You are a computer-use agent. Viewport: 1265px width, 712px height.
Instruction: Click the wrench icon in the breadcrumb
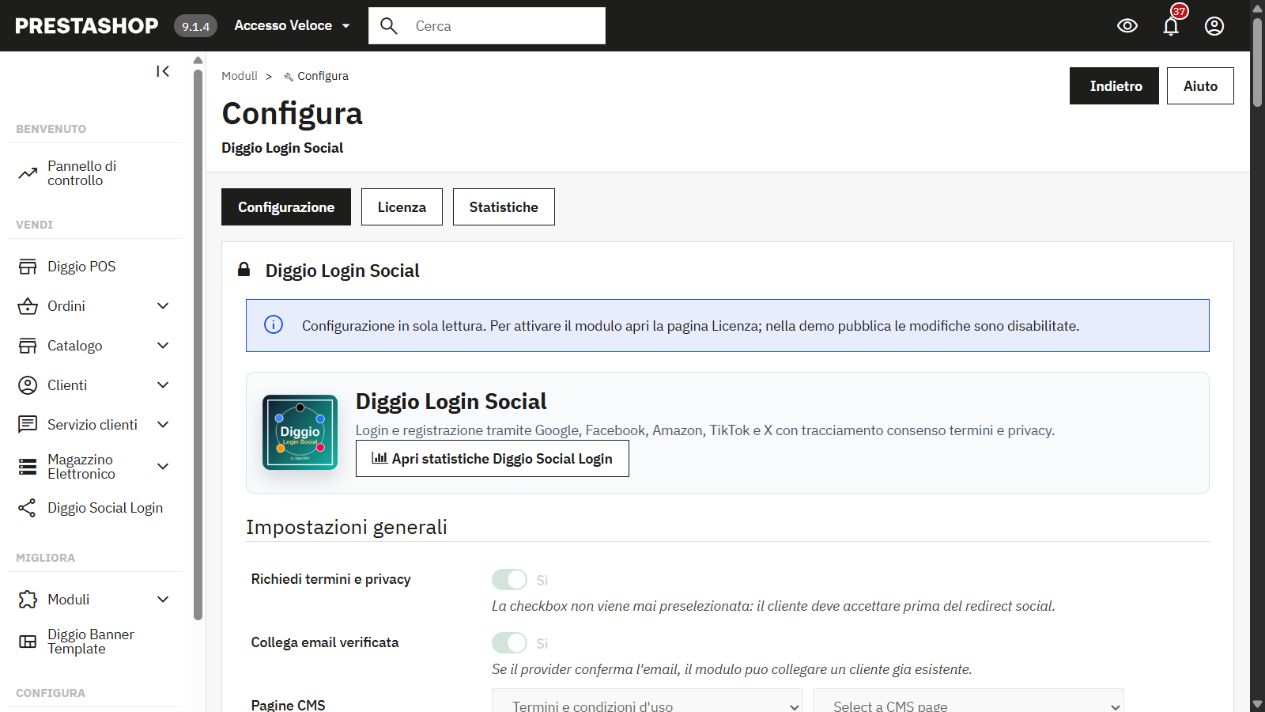point(289,76)
